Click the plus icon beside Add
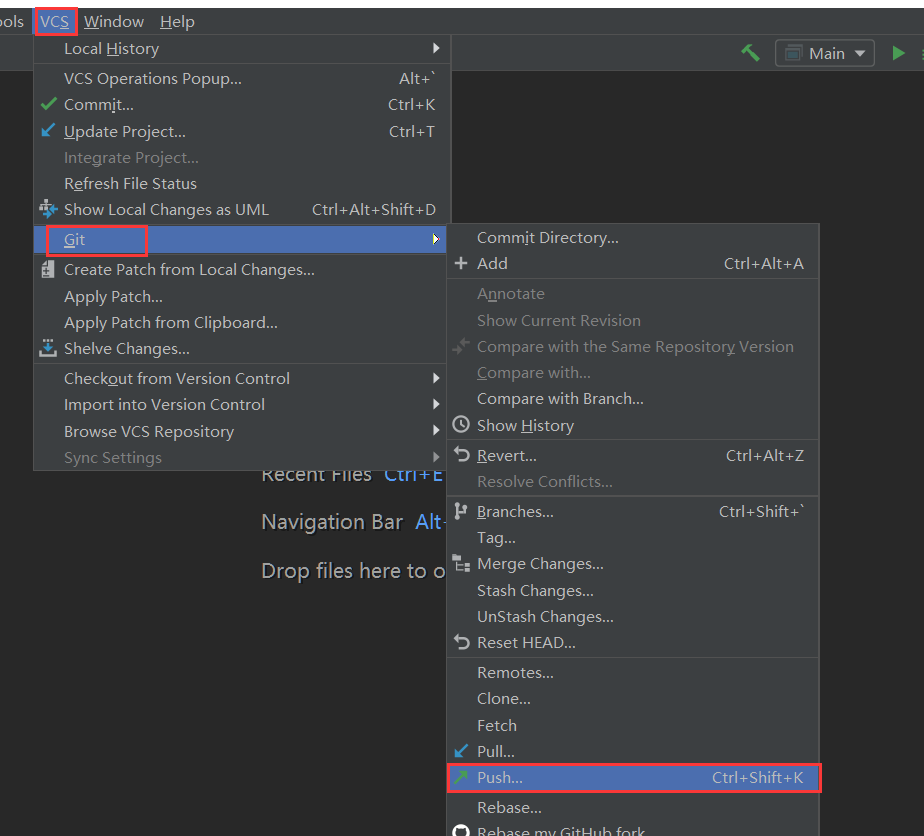Screen dimensions: 924x836 461,263
